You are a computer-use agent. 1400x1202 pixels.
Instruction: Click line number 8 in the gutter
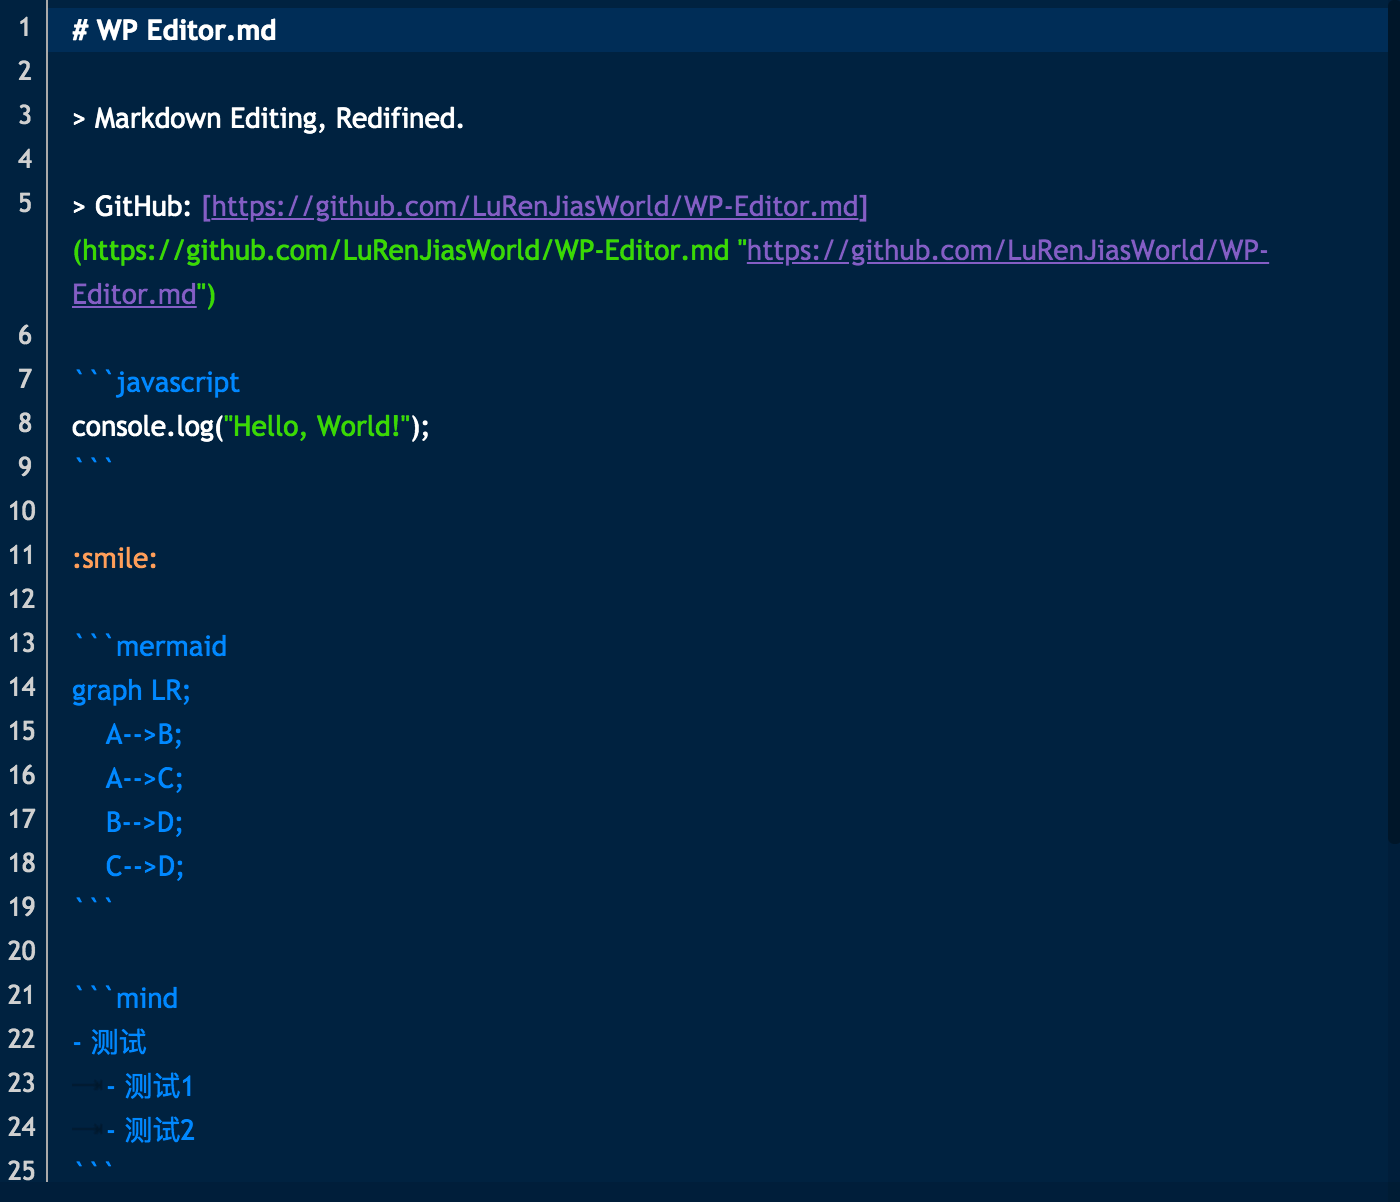coord(25,423)
